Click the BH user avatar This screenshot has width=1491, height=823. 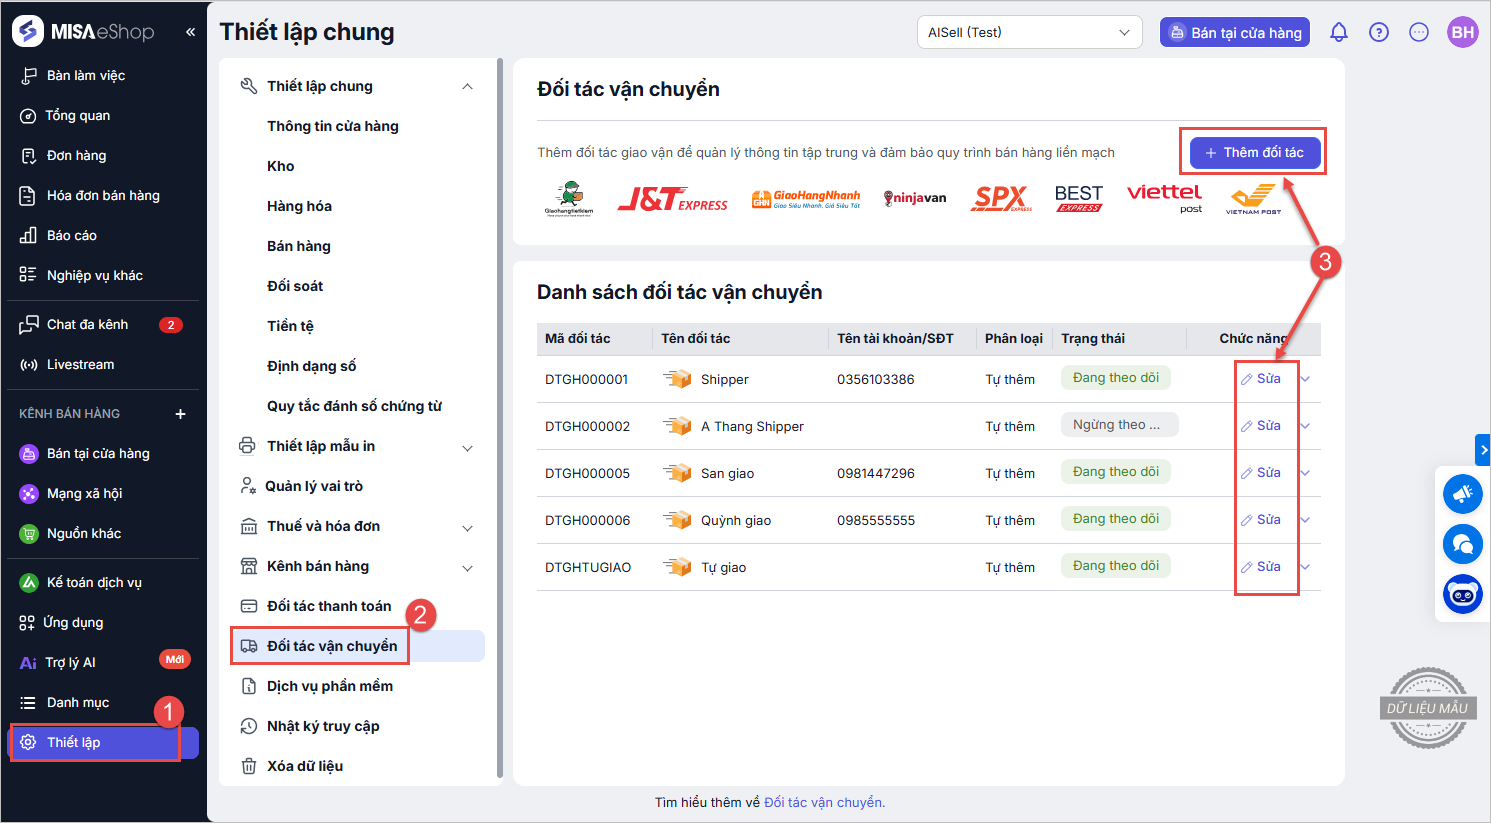[1462, 32]
